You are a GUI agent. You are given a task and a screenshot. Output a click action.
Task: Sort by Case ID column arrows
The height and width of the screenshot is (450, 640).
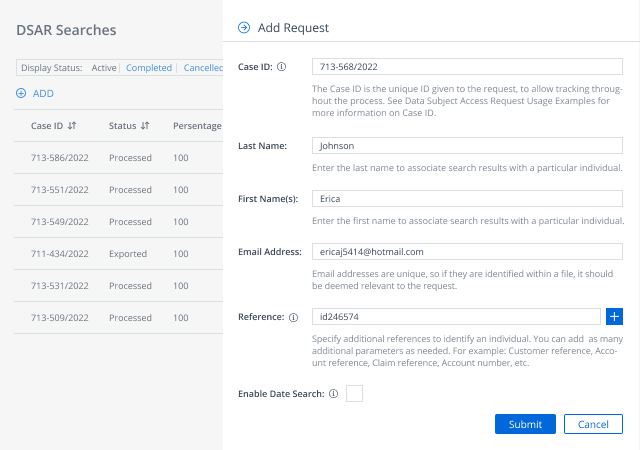73,126
